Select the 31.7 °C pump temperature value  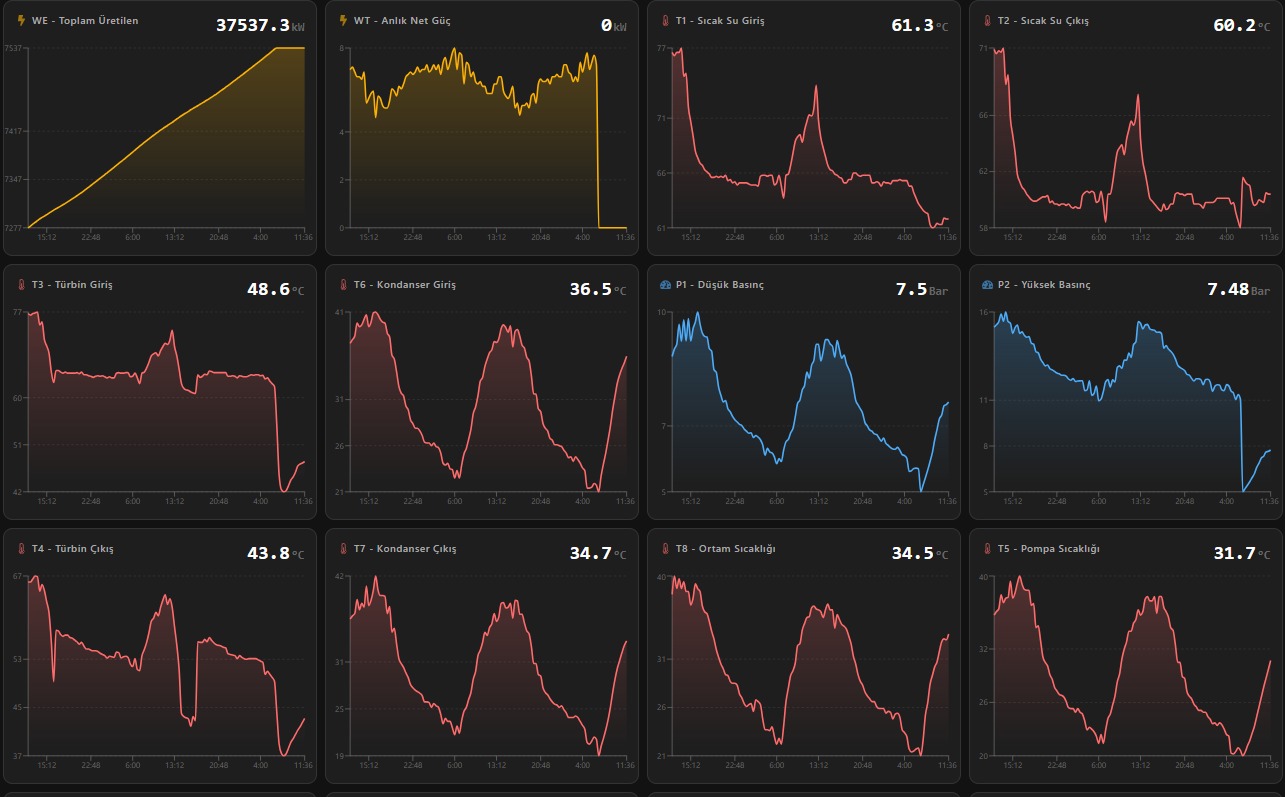coord(1242,553)
